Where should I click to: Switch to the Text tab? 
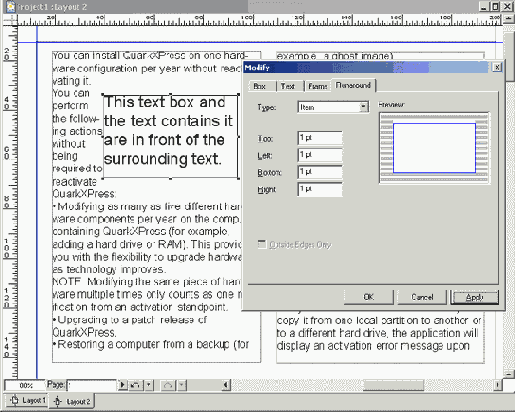(x=288, y=86)
